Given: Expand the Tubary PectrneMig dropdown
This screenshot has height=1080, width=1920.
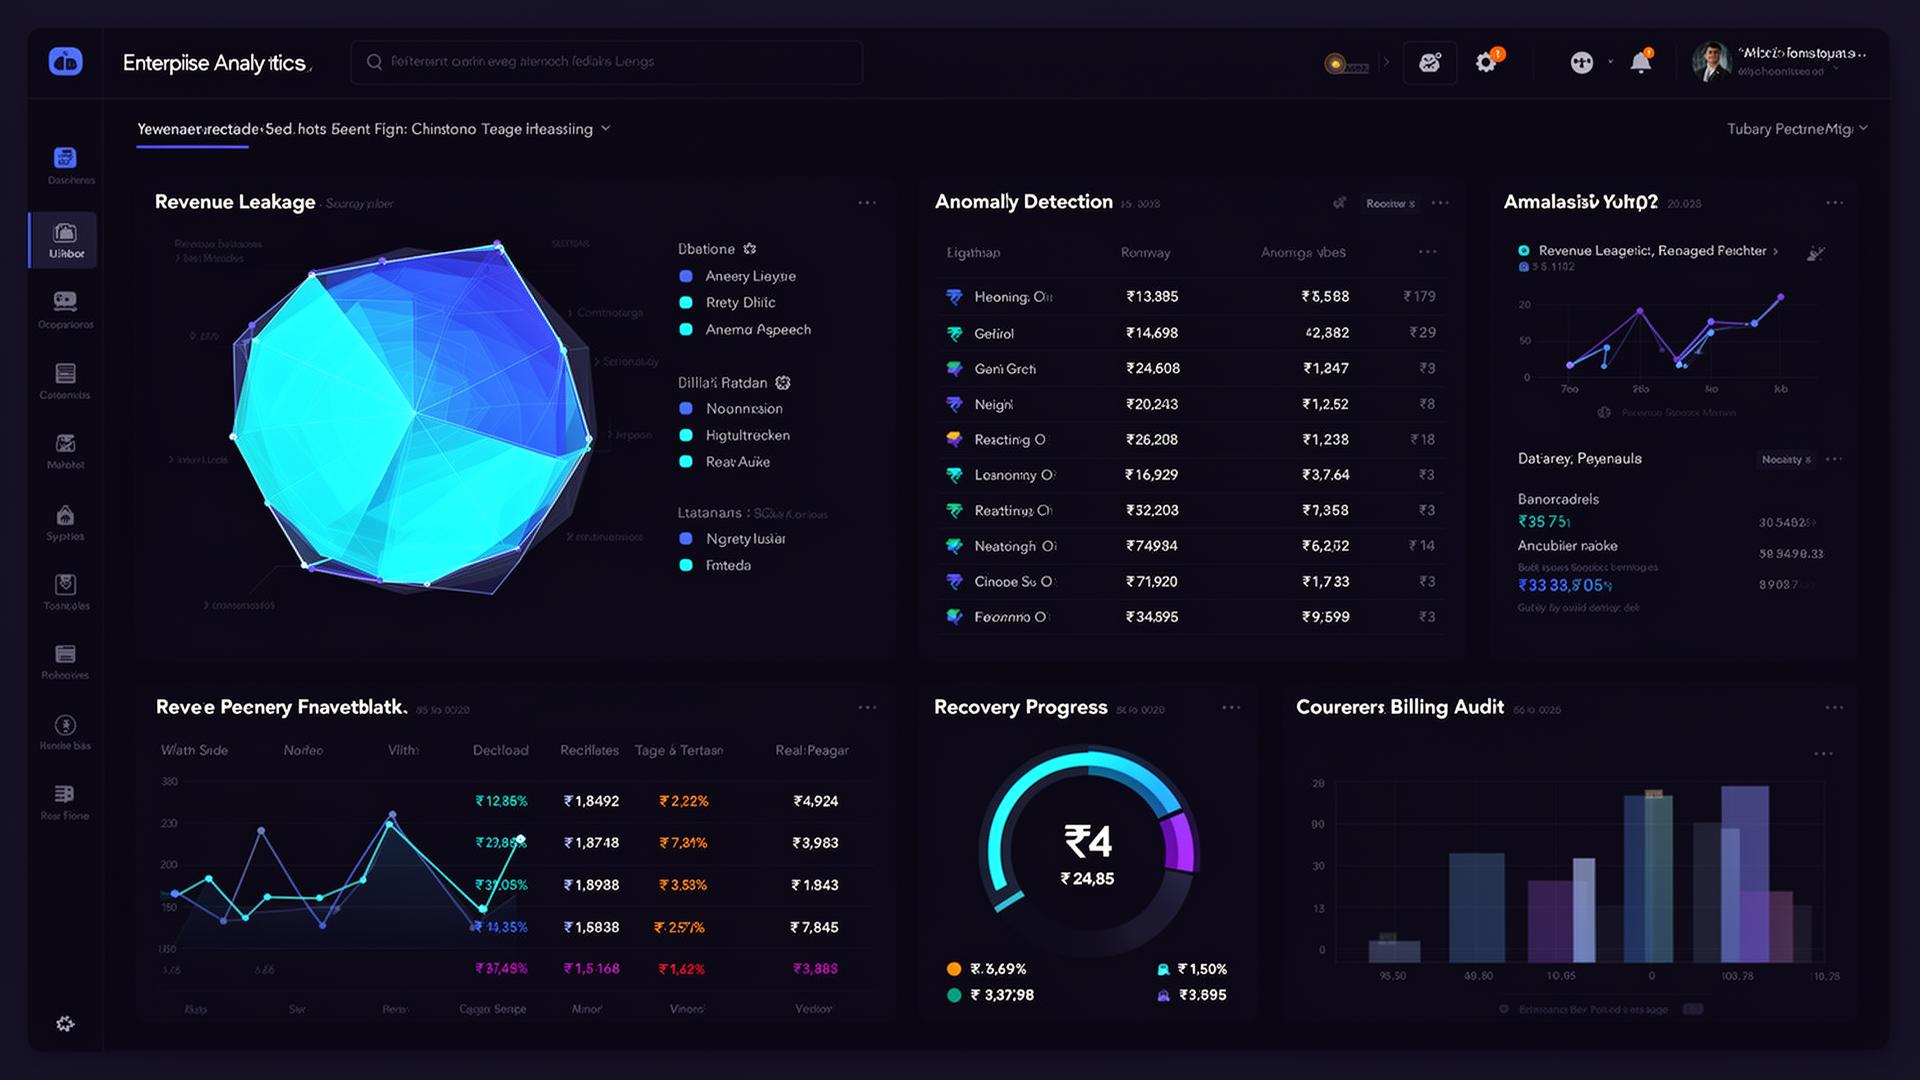Looking at the screenshot, I should click(1797, 129).
